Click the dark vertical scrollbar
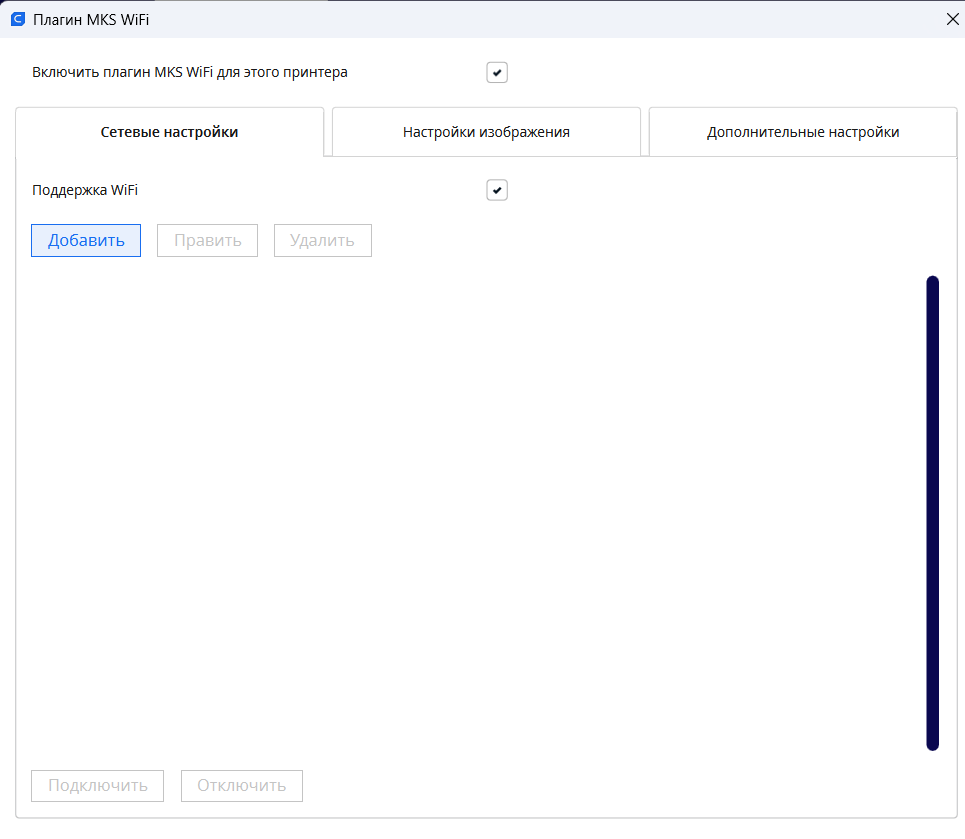 [932, 513]
